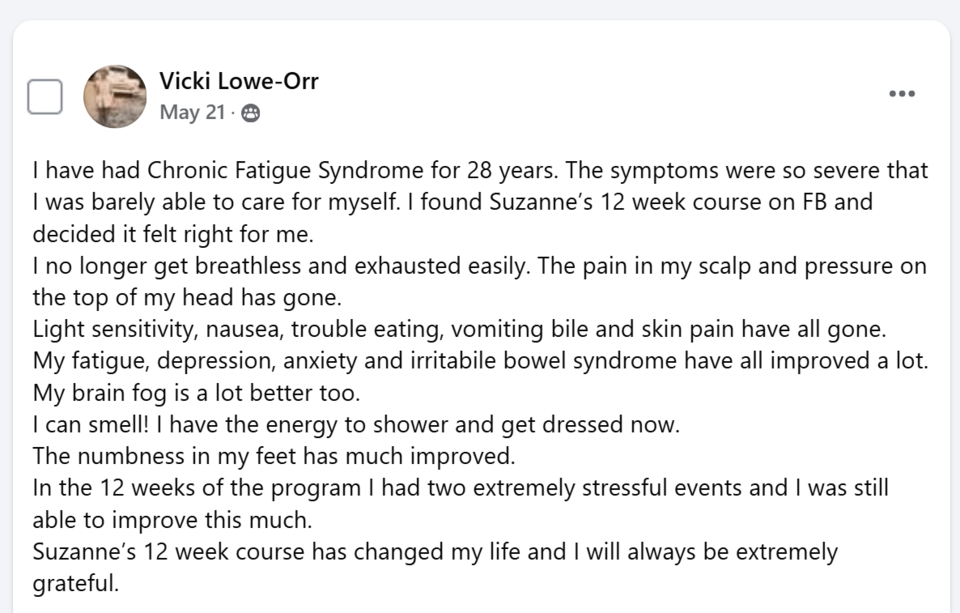Image resolution: width=960 pixels, height=613 pixels.
Task: Open Vicki Lowe-Orr's profile picture
Action: point(115,96)
